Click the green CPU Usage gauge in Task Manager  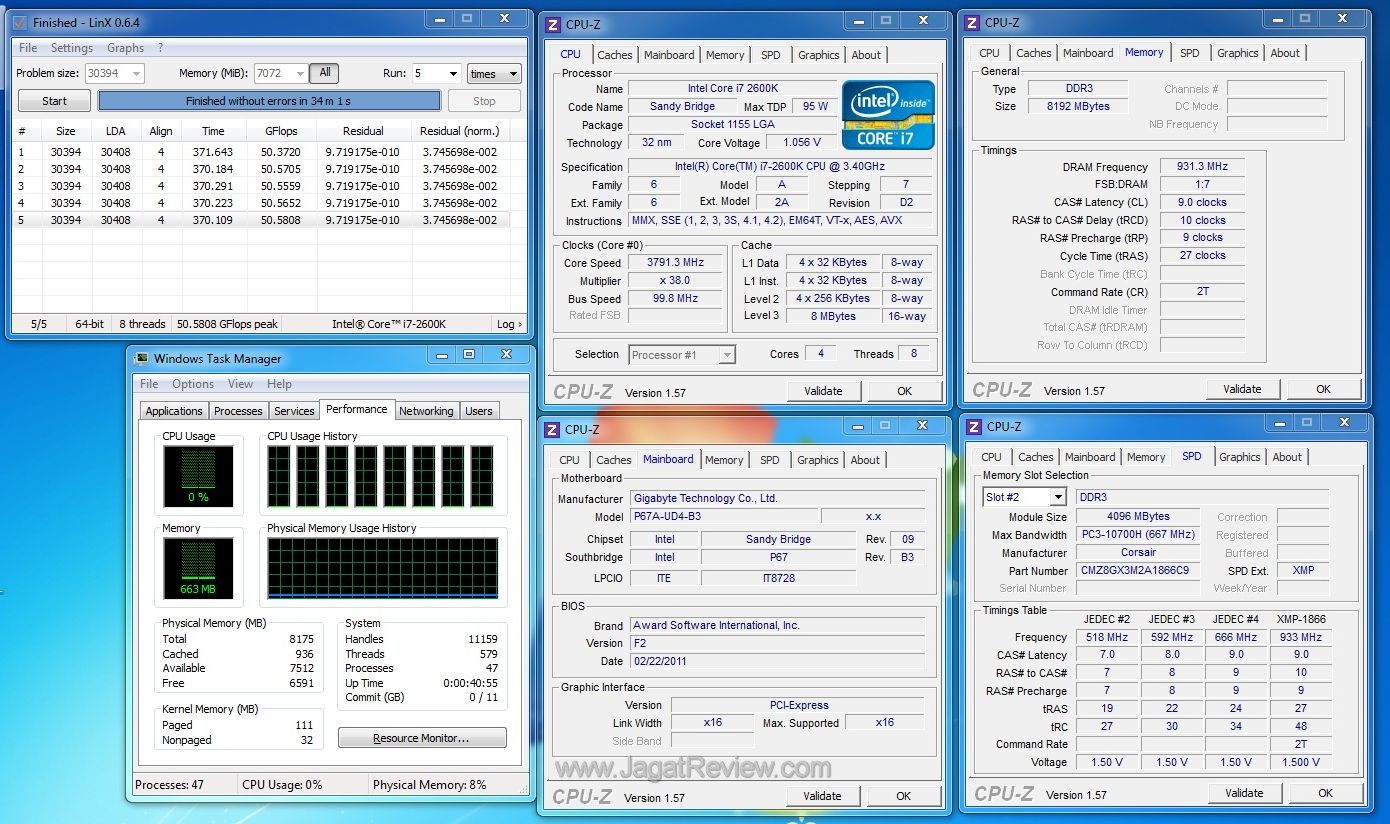198,476
